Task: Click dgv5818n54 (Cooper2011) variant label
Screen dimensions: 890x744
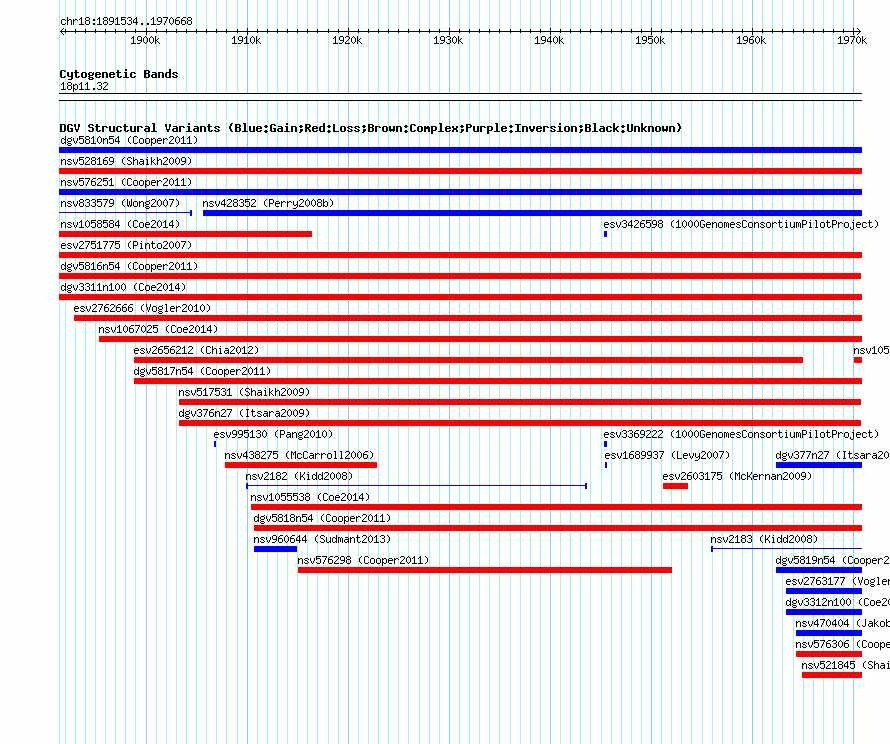Action: pyautogui.click(x=322, y=518)
